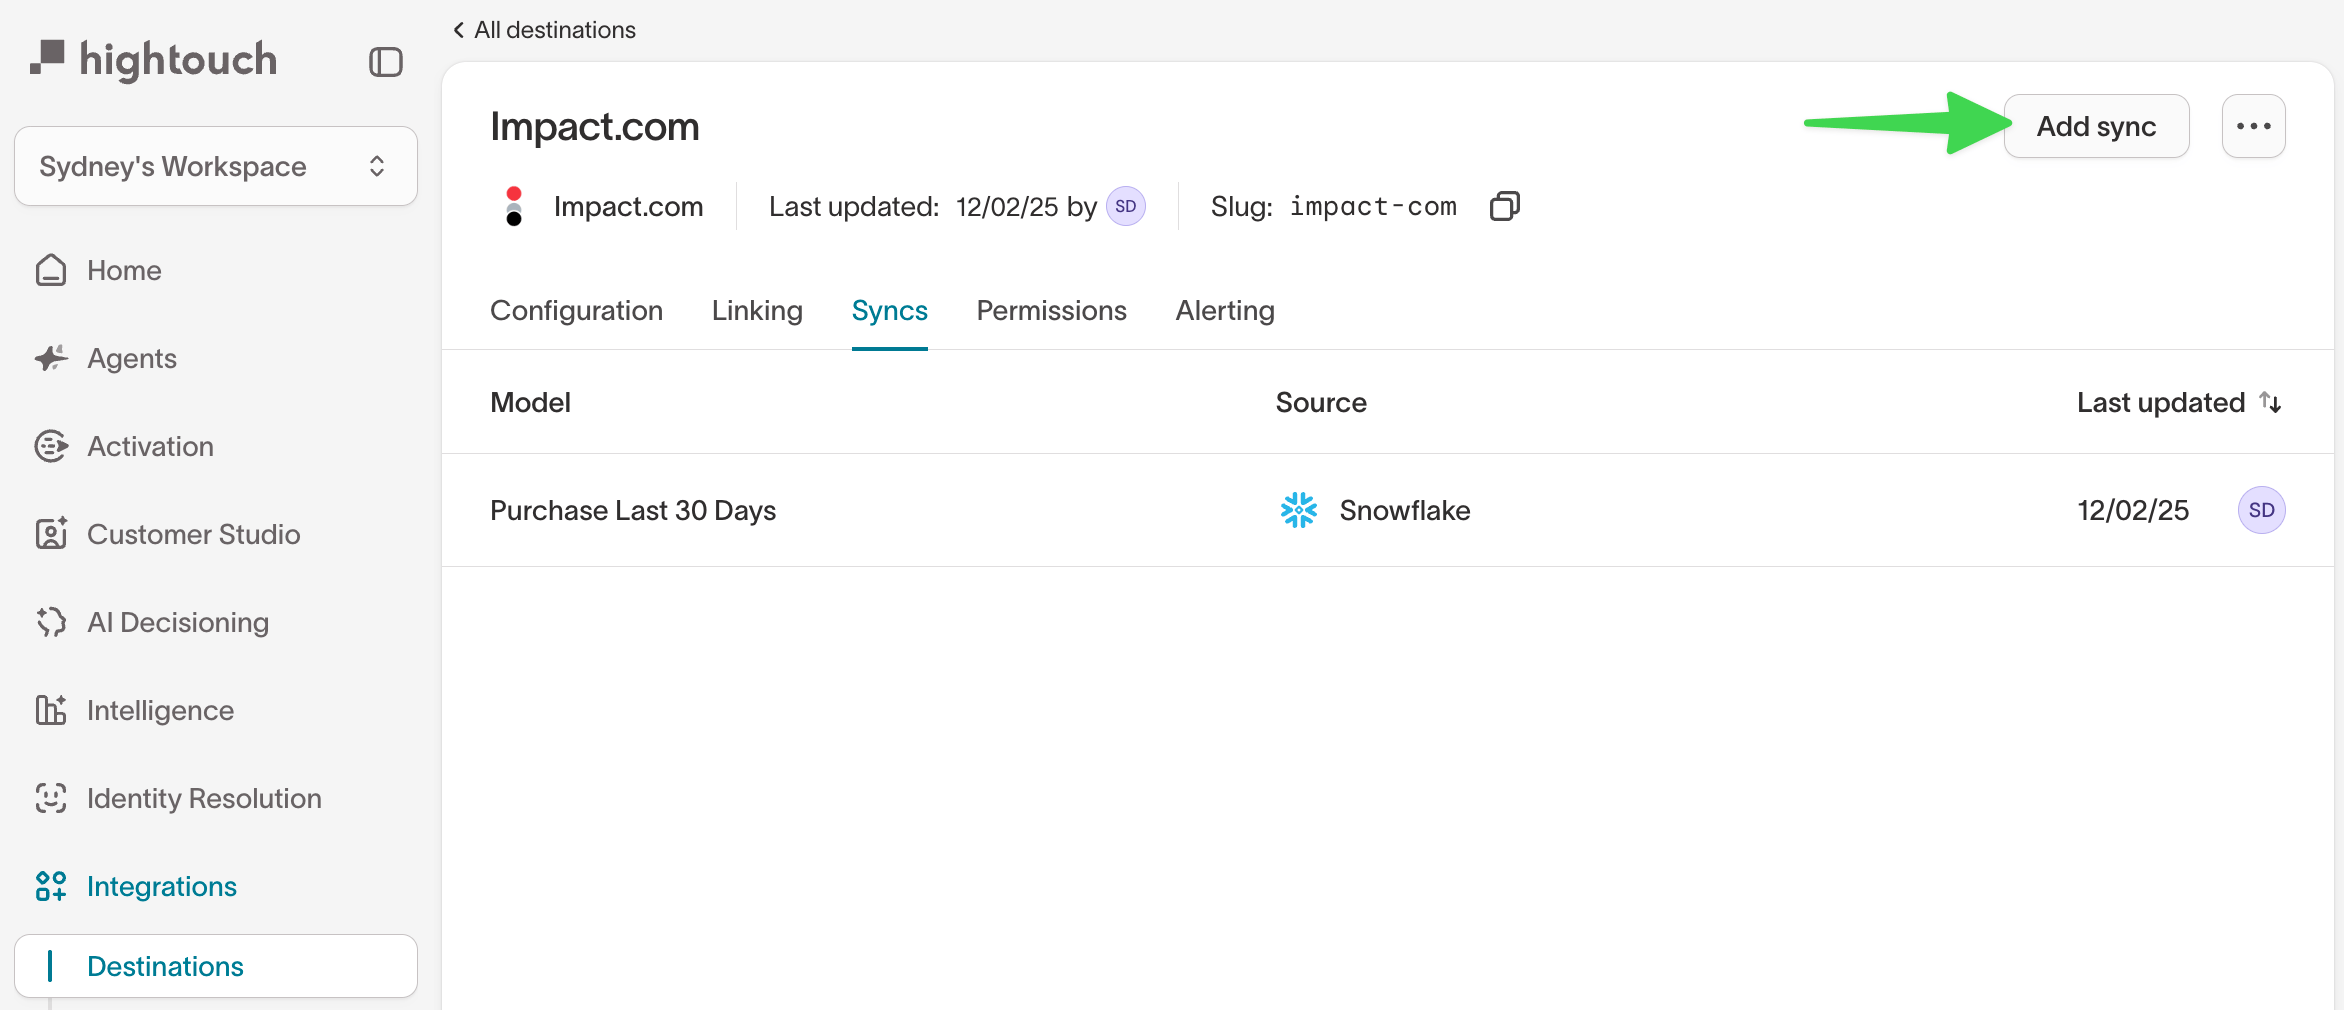This screenshot has height=1010, width=2344.
Task: Select Destinations in sidebar
Action: pos(216,966)
